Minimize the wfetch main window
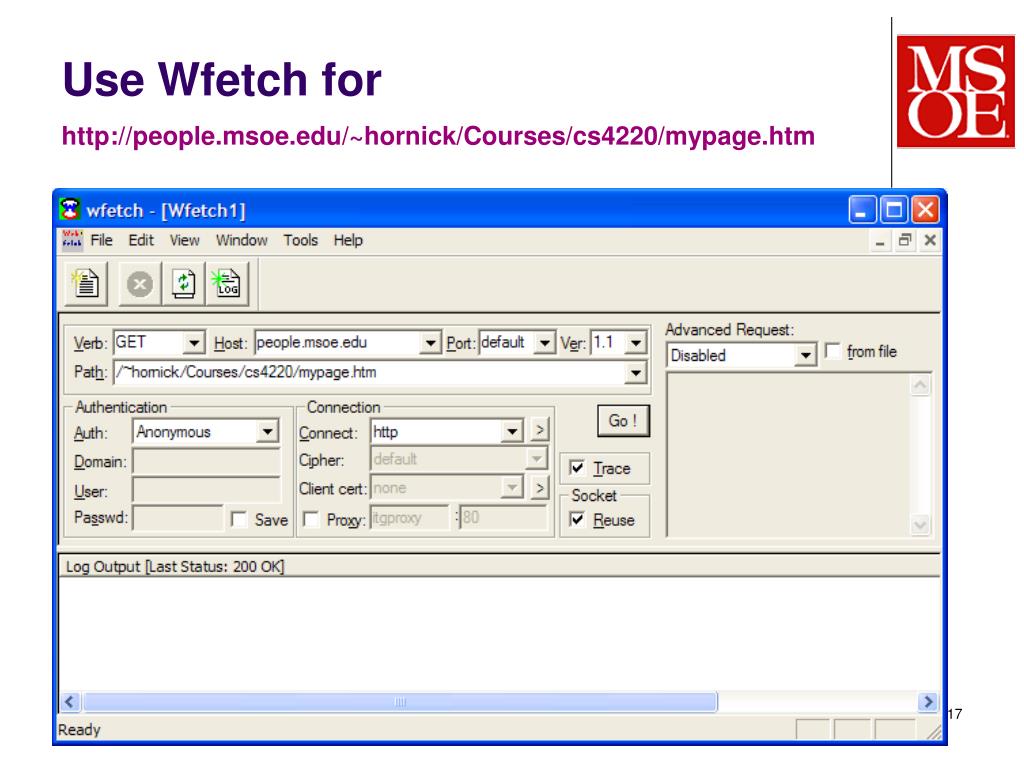 (861, 210)
